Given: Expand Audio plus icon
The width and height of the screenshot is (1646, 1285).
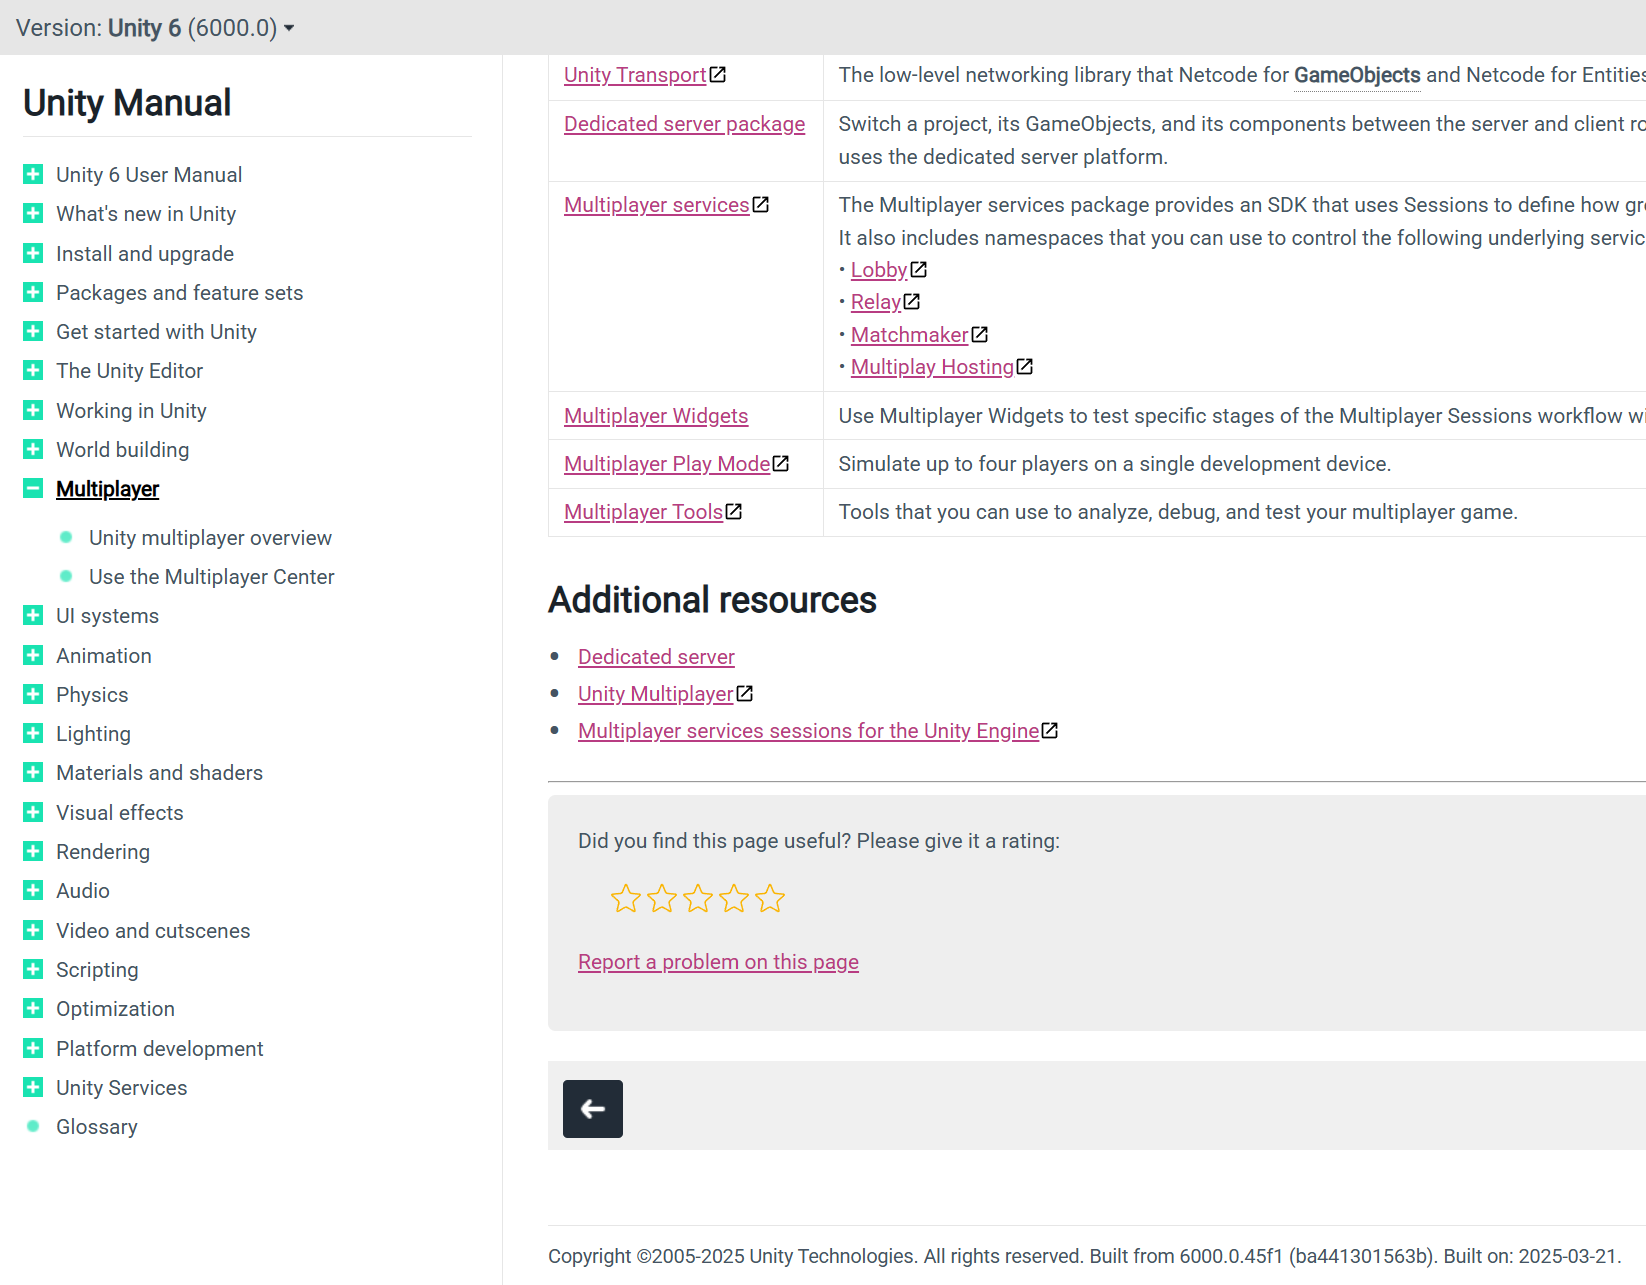Looking at the screenshot, I should (33, 890).
